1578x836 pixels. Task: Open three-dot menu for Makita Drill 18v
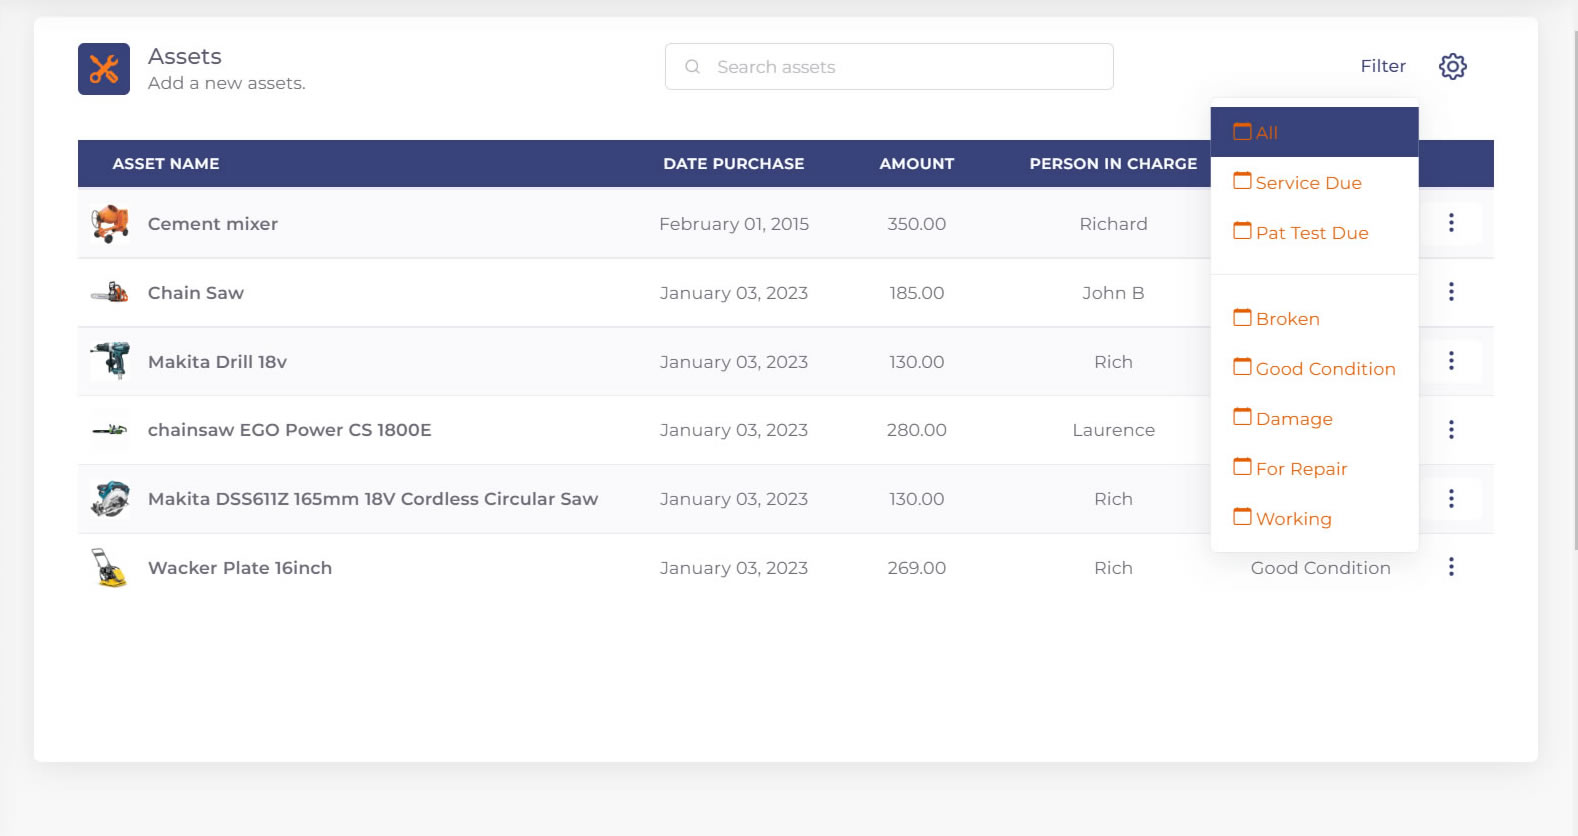(x=1451, y=361)
